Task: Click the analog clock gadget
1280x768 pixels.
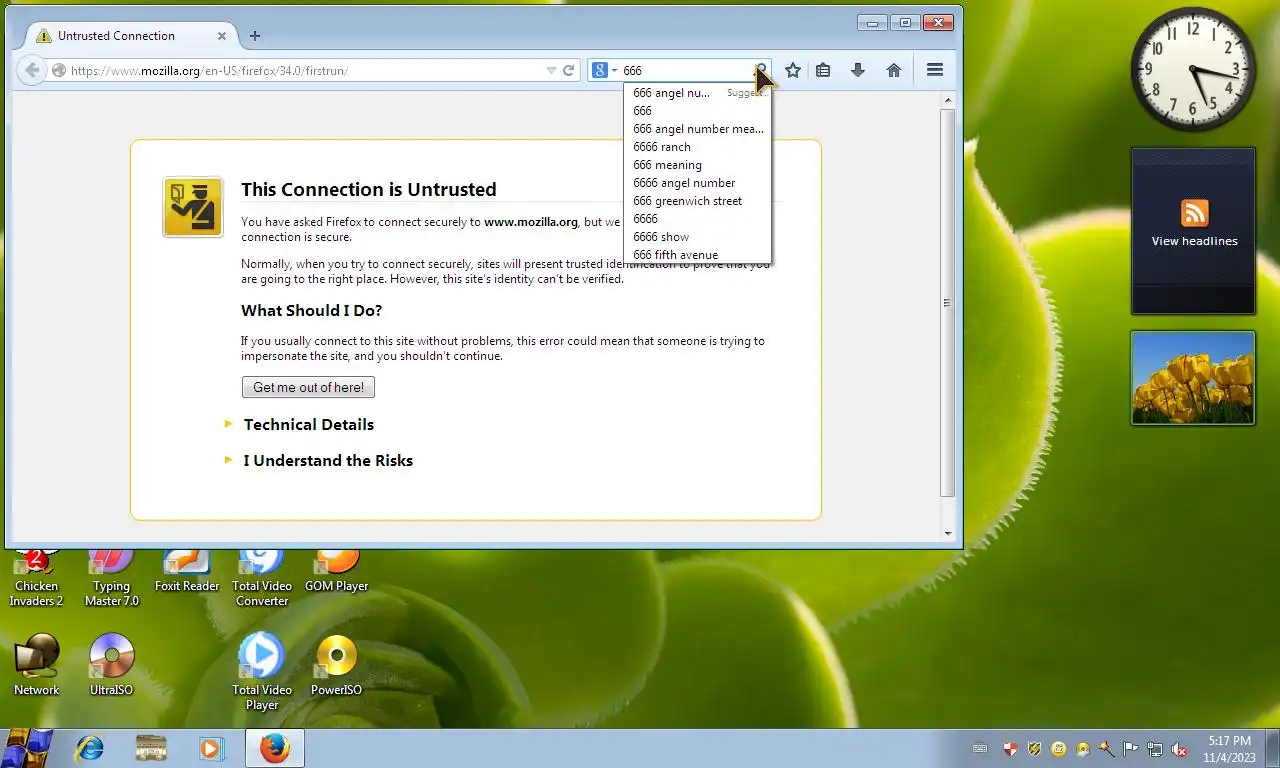Action: (1193, 69)
